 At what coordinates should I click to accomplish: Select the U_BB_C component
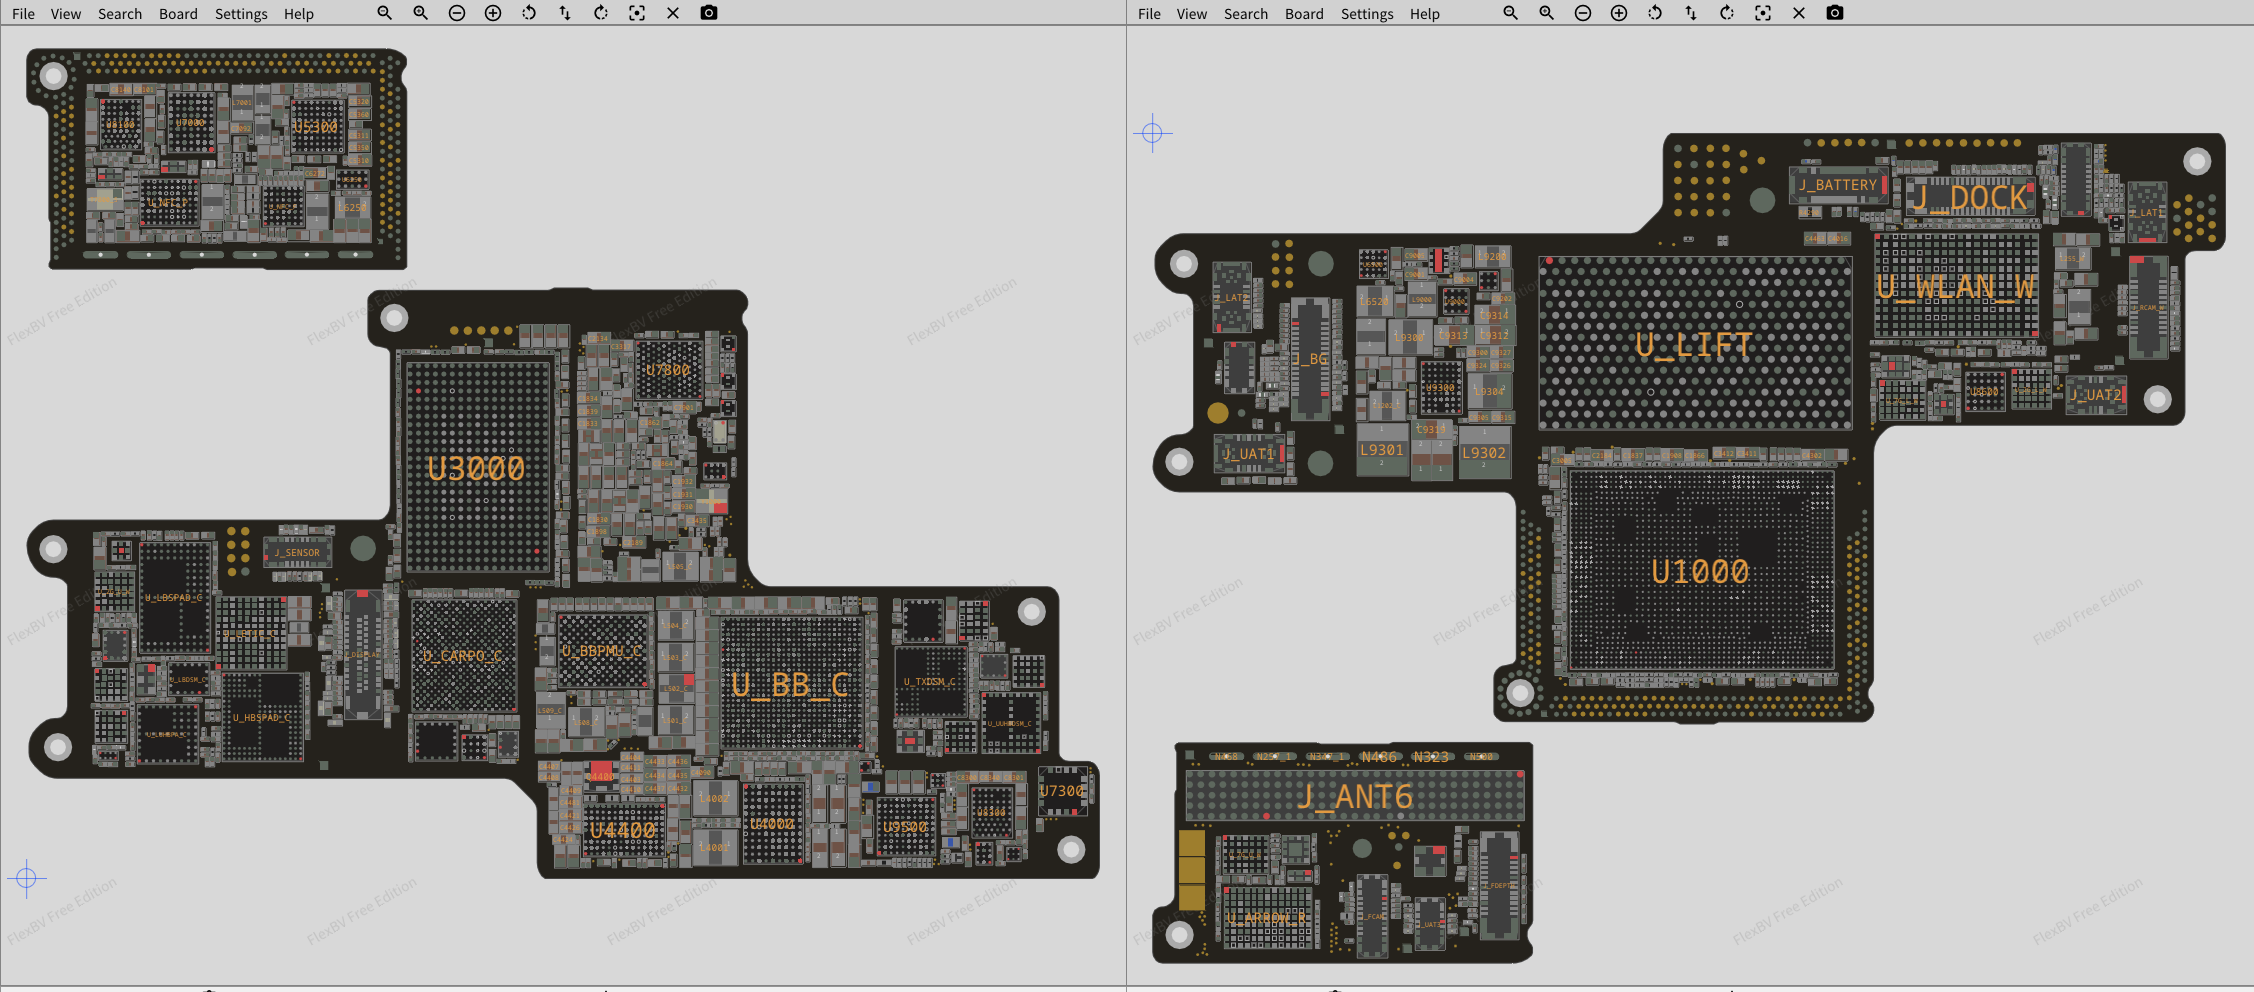[x=790, y=685]
